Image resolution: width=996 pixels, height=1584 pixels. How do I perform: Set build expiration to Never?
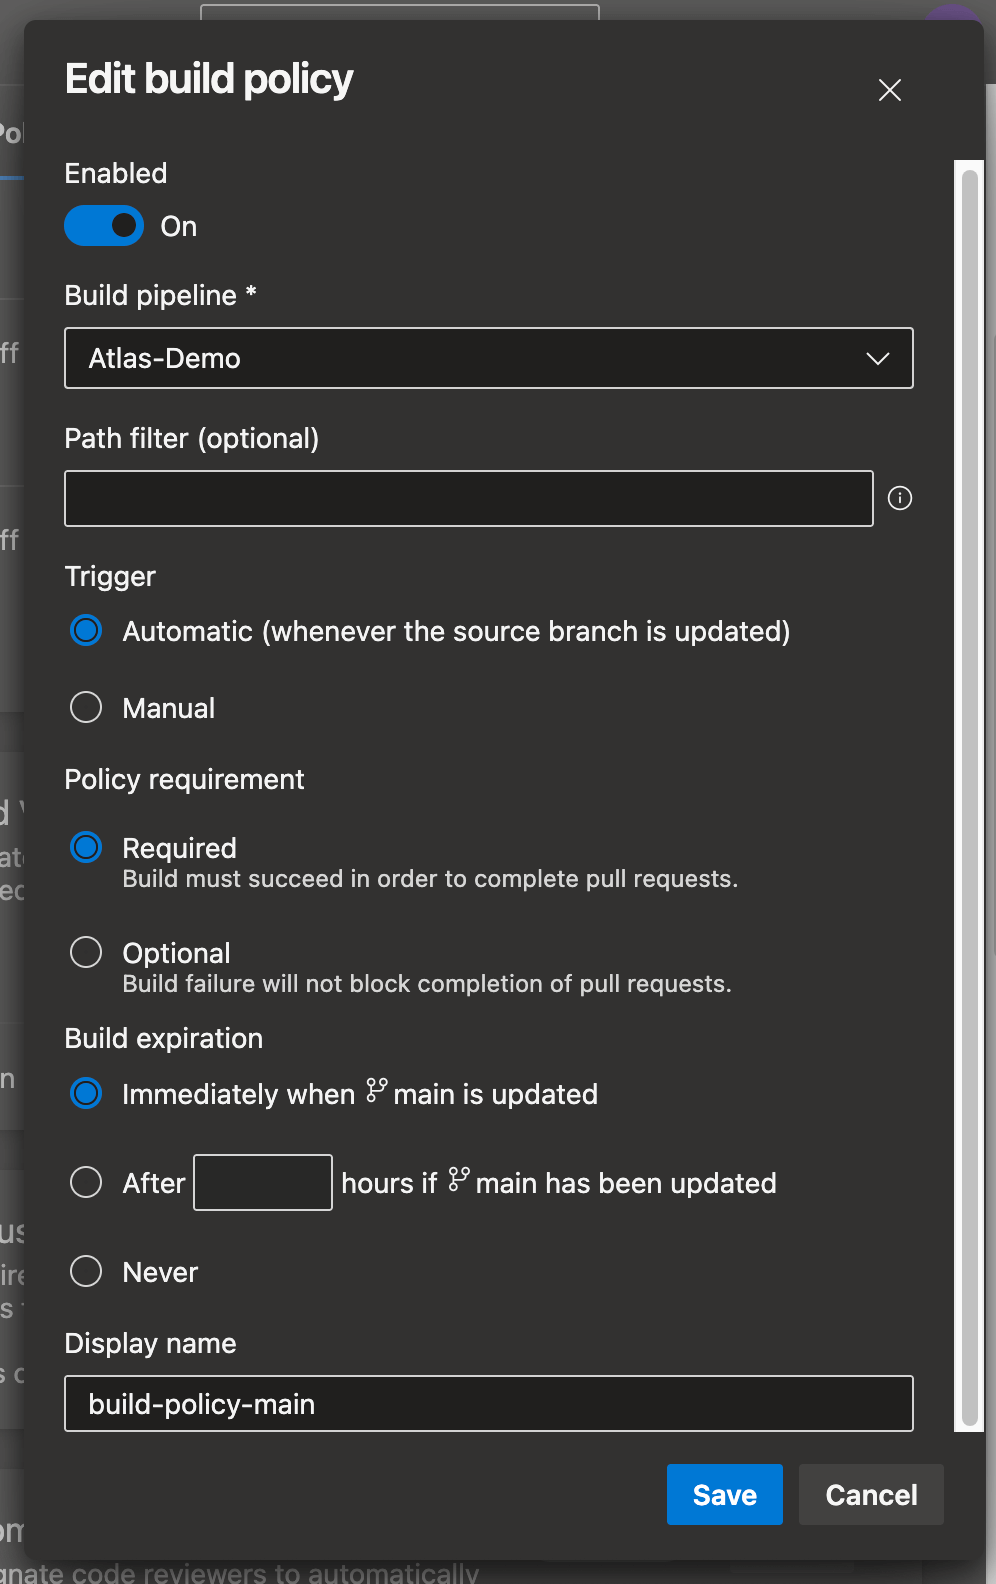coord(86,1272)
